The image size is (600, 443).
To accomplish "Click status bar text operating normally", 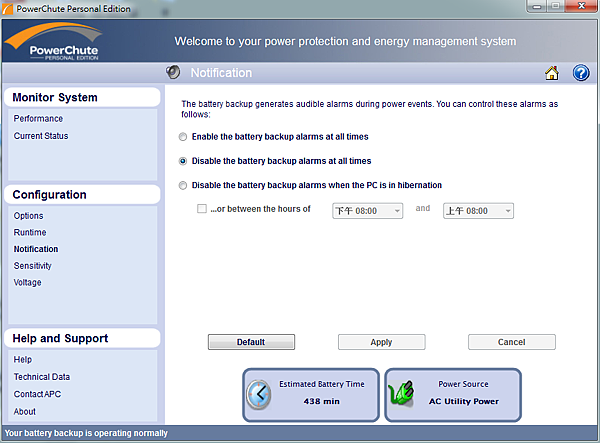I will (x=86, y=433).
